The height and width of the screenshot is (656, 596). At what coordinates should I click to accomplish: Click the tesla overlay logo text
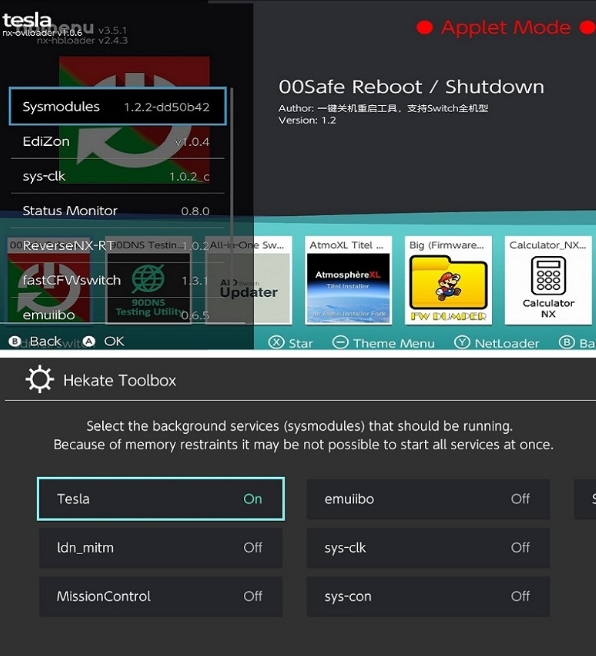[27, 20]
